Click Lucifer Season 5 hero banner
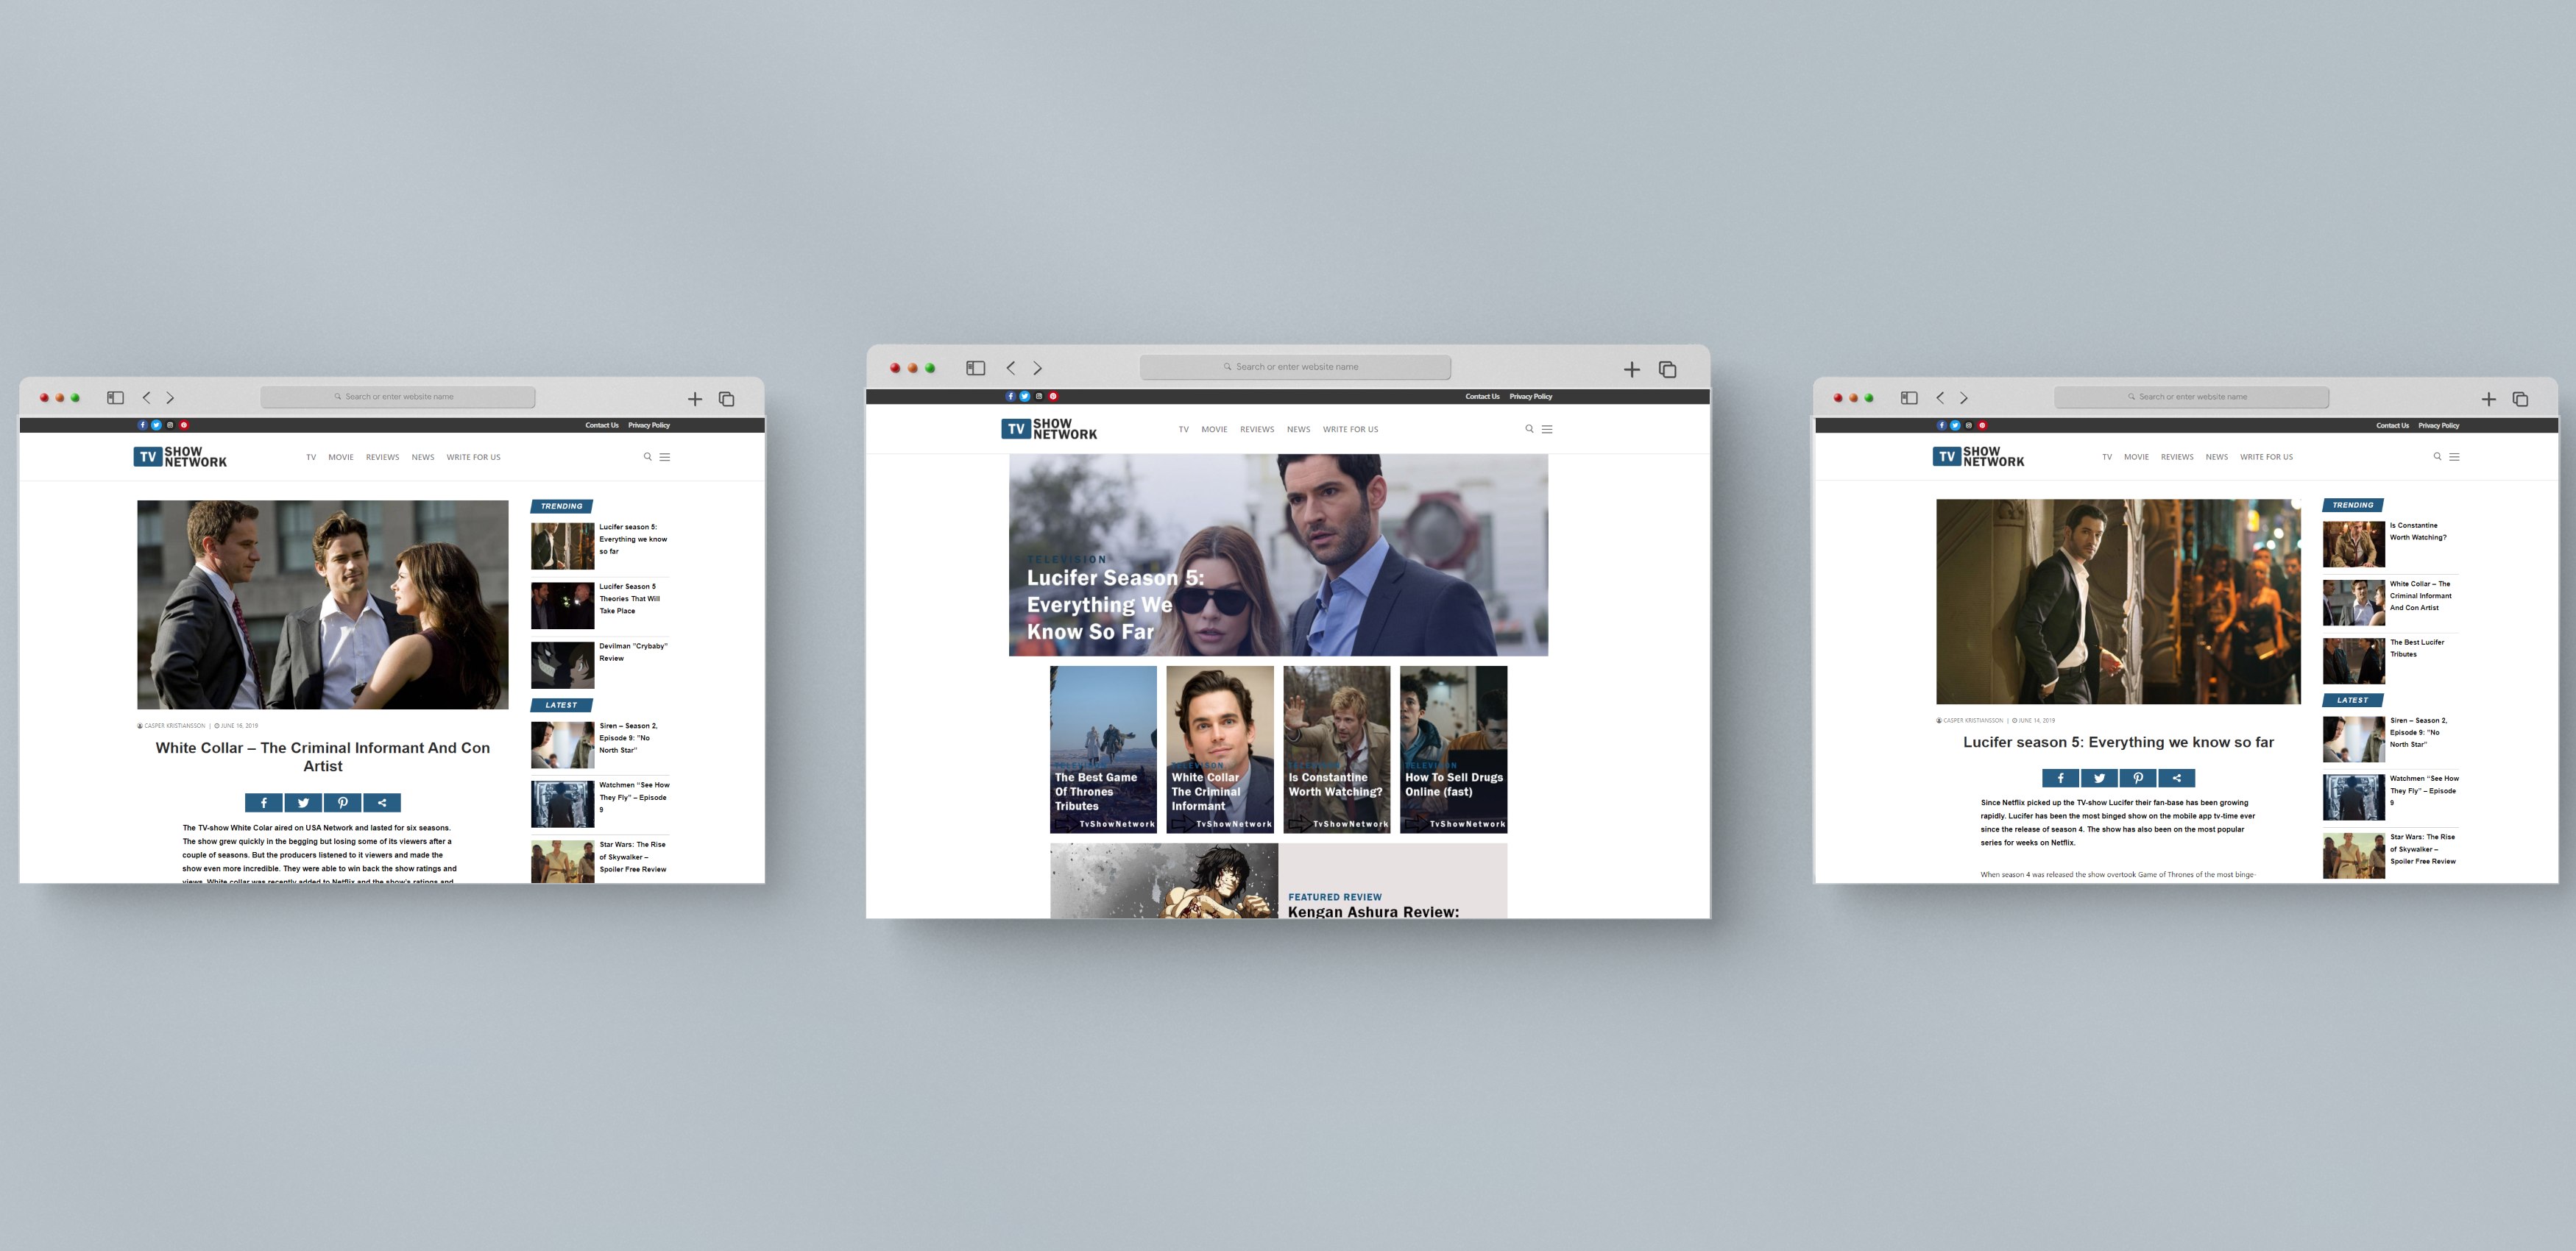2576x1251 pixels. pyautogui.click(x=1278, y=555)
